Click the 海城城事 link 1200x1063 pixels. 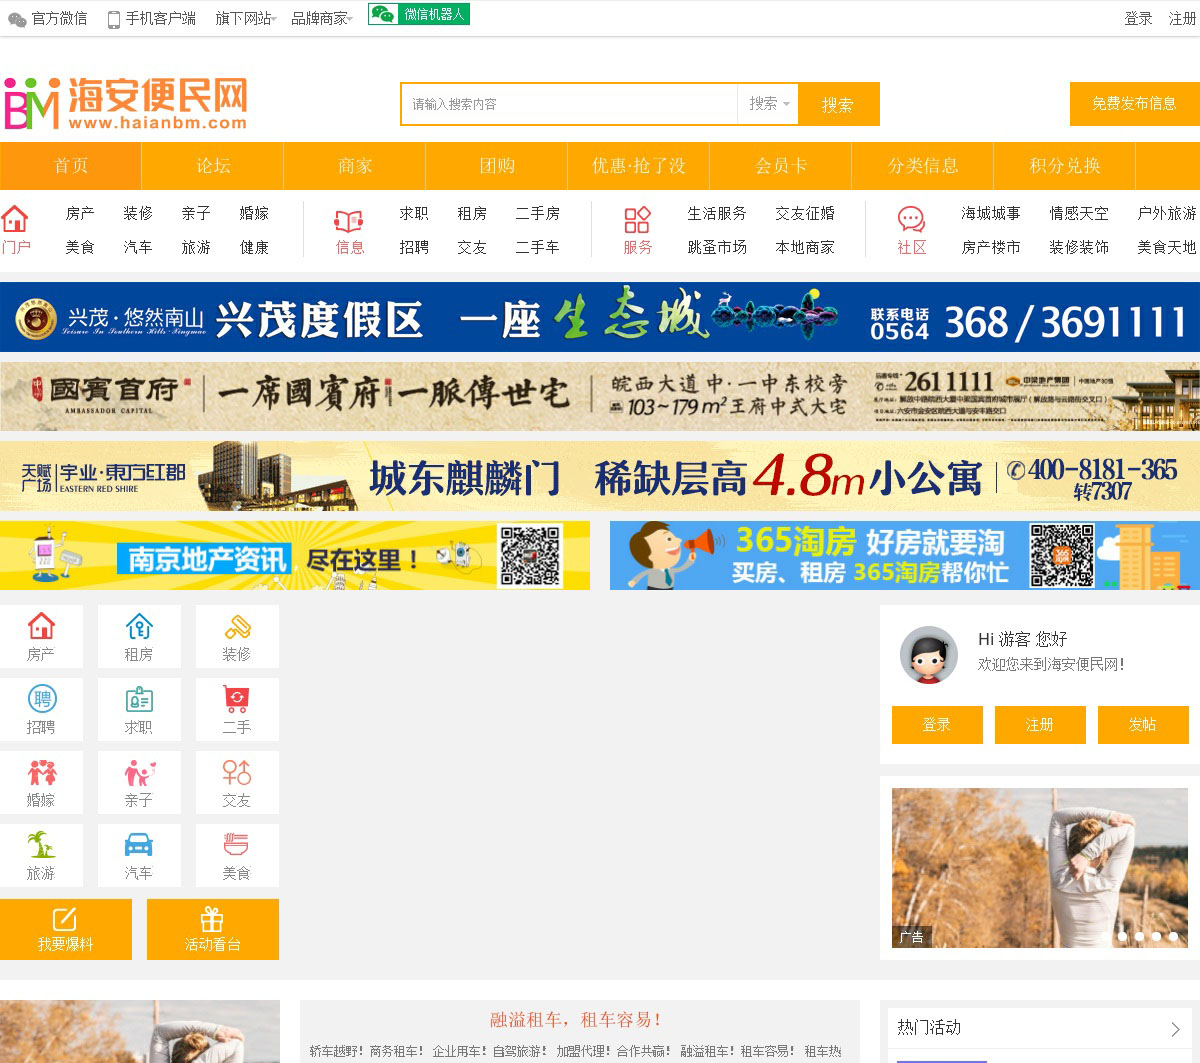[x=991, y=214]
